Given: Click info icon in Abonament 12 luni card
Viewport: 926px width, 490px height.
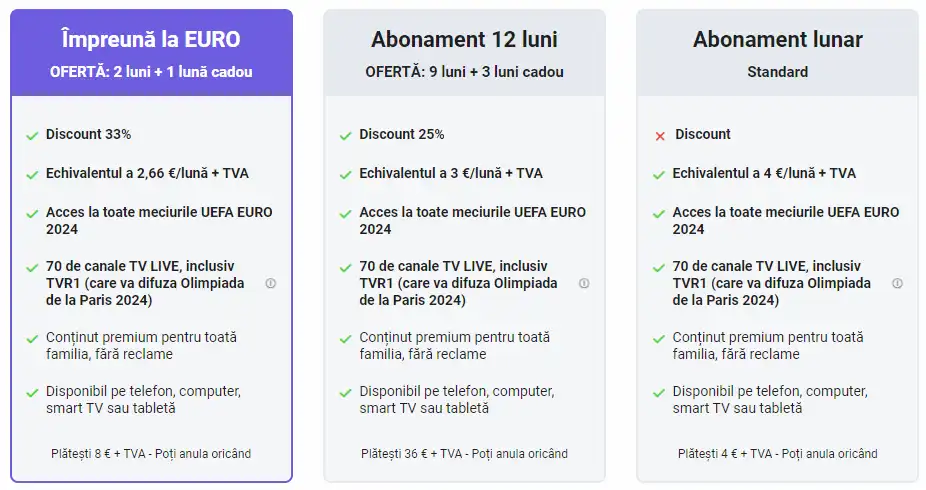Looking at the screenshot, I should click(x=584, y=284).
